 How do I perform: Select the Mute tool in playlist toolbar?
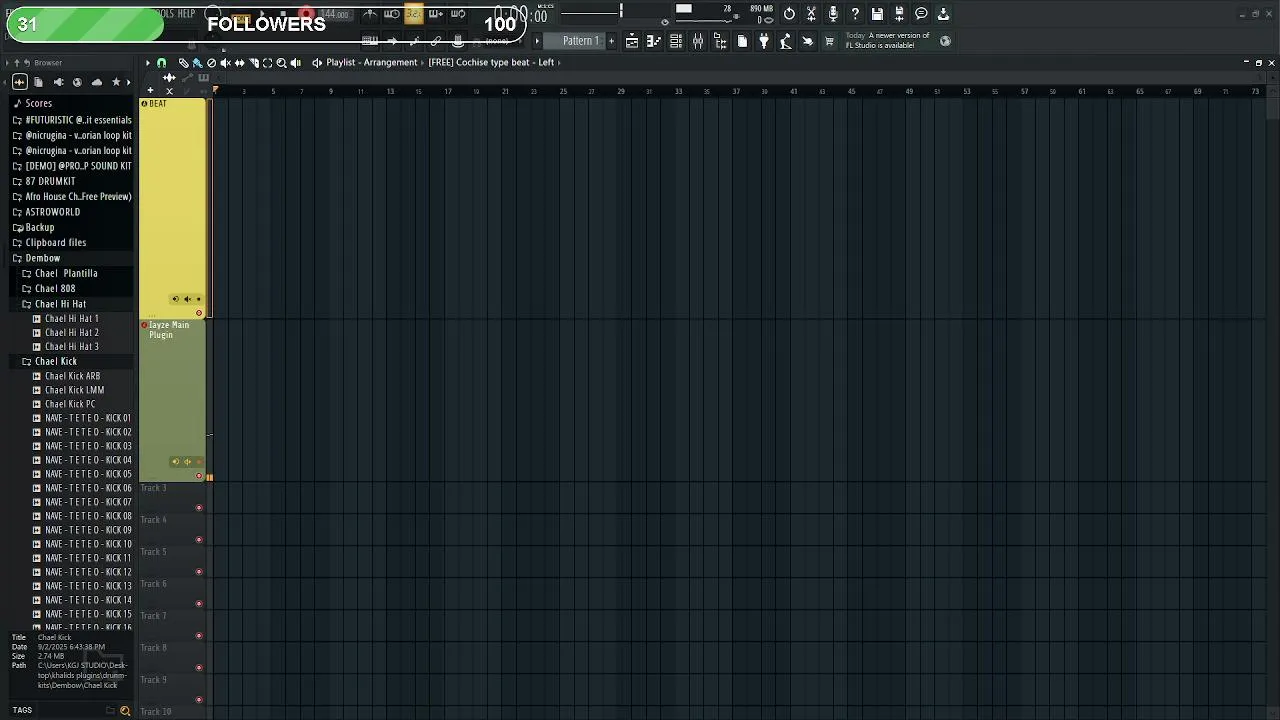pos(225,63)
